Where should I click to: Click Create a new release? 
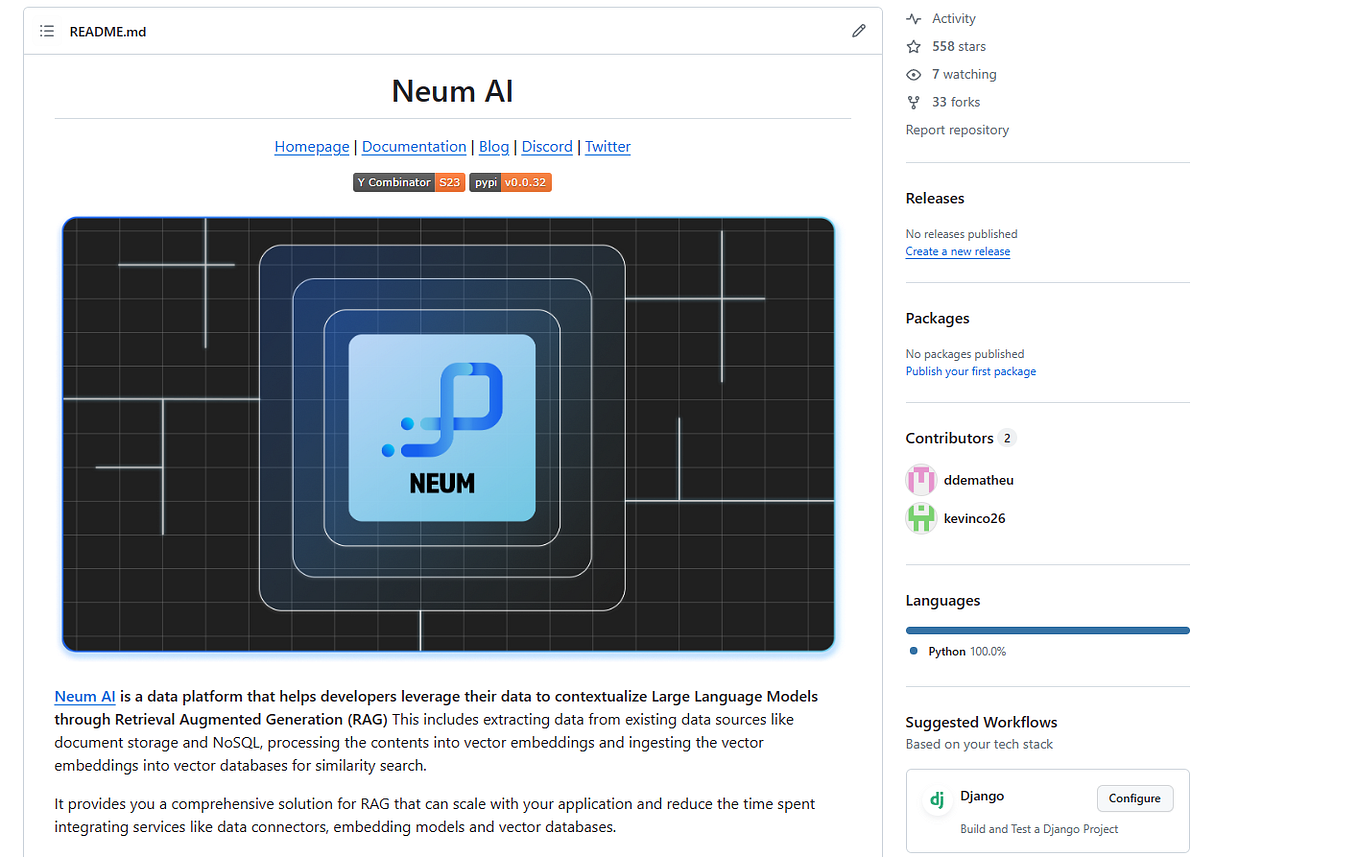[x=957, y=251]
